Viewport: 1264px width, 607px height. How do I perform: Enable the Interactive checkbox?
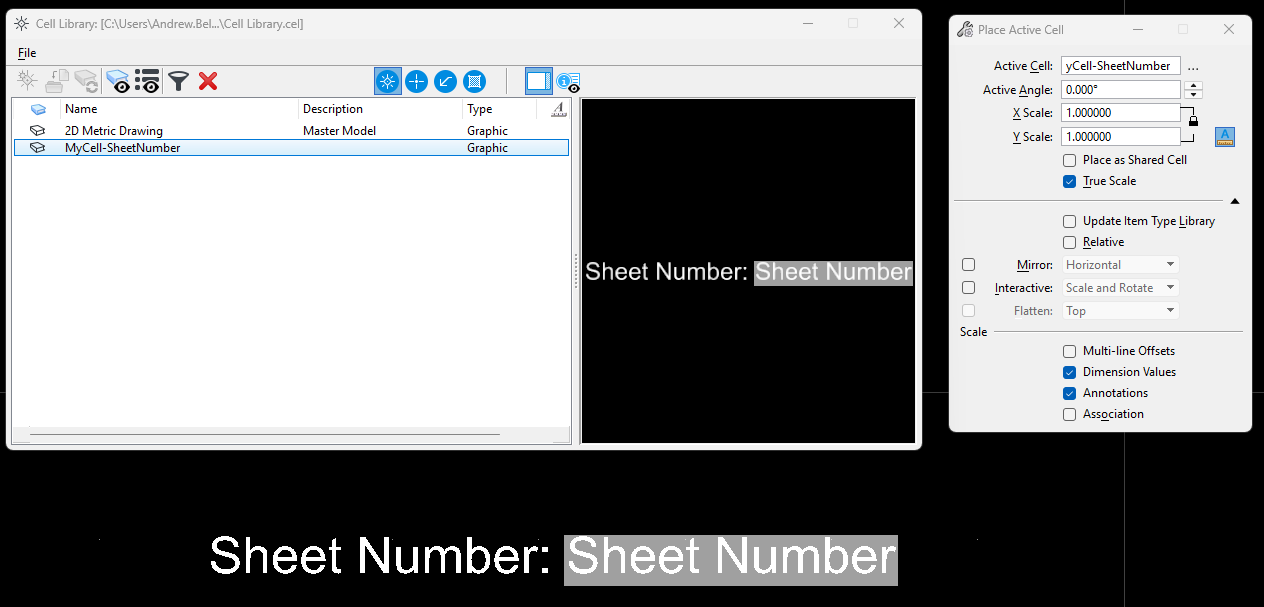pos(968,288)
